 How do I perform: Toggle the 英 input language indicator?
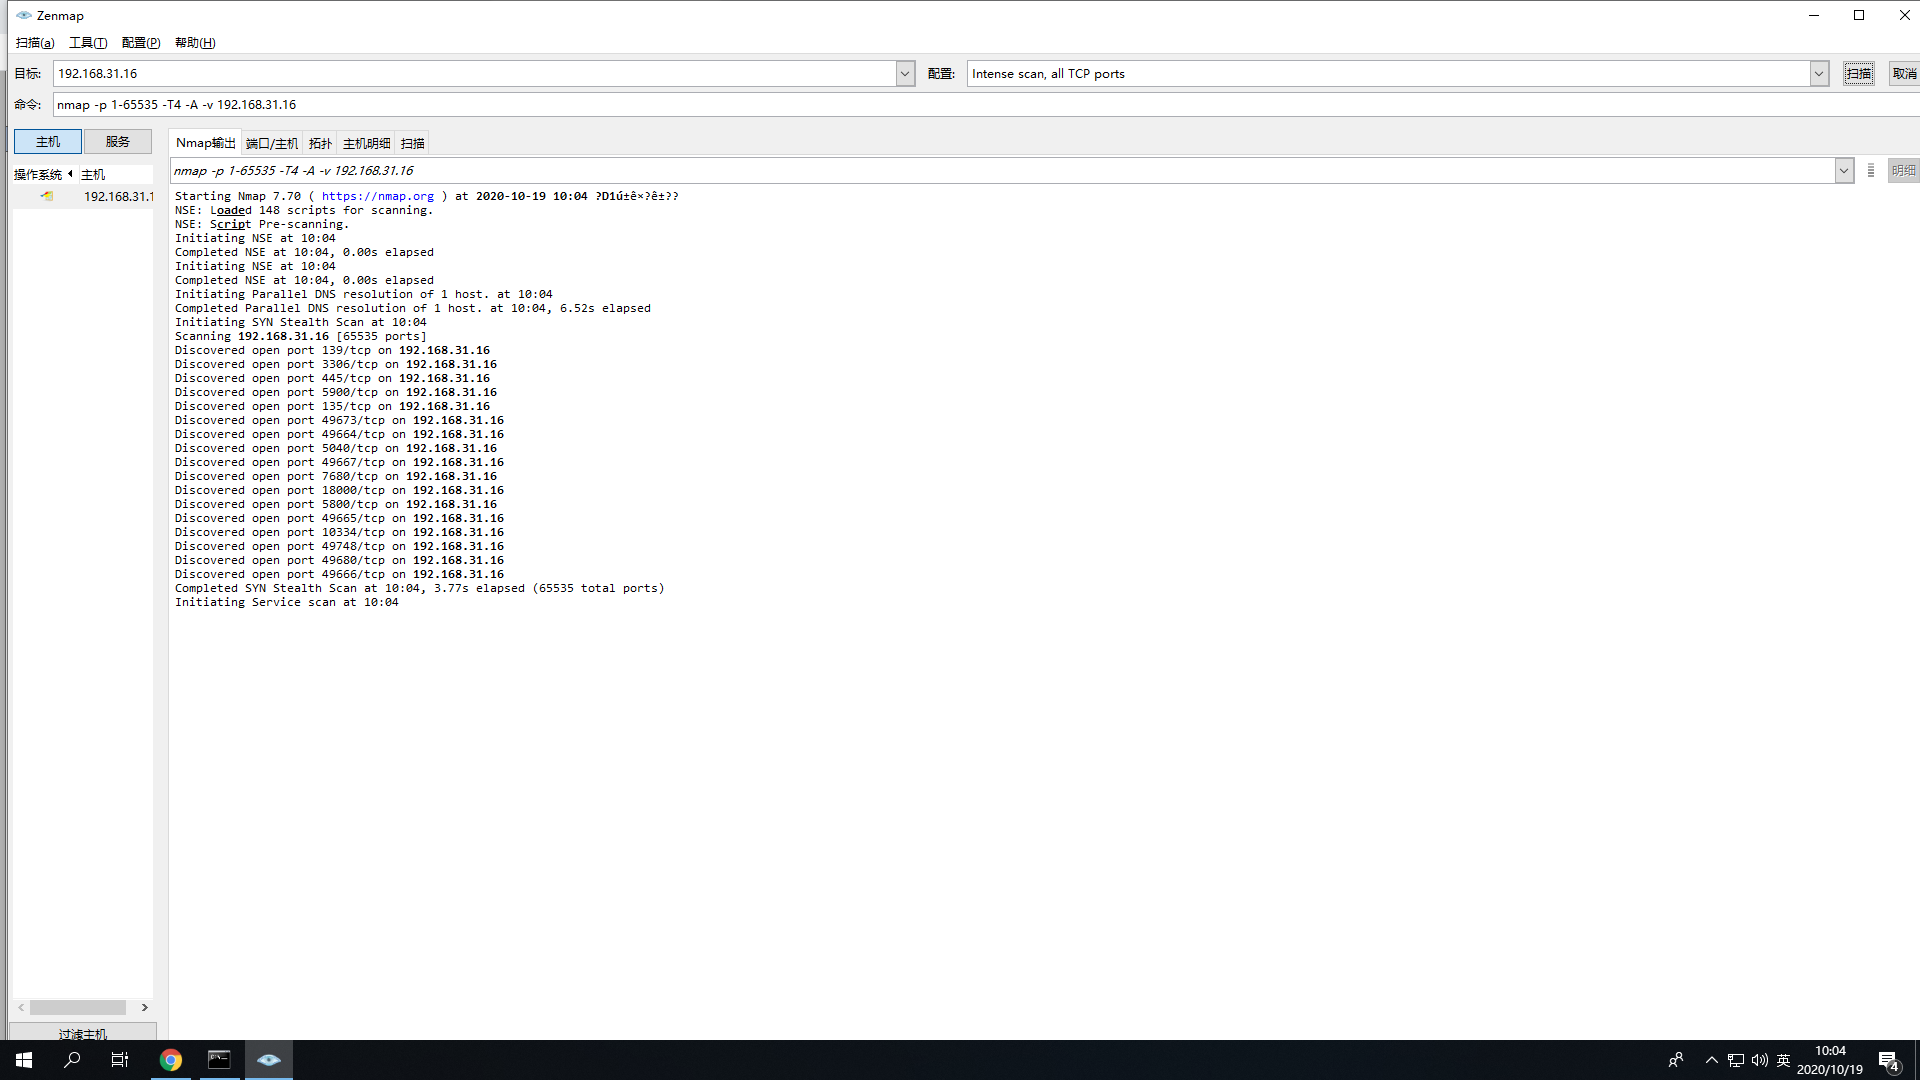[x=1783, y=1060]
